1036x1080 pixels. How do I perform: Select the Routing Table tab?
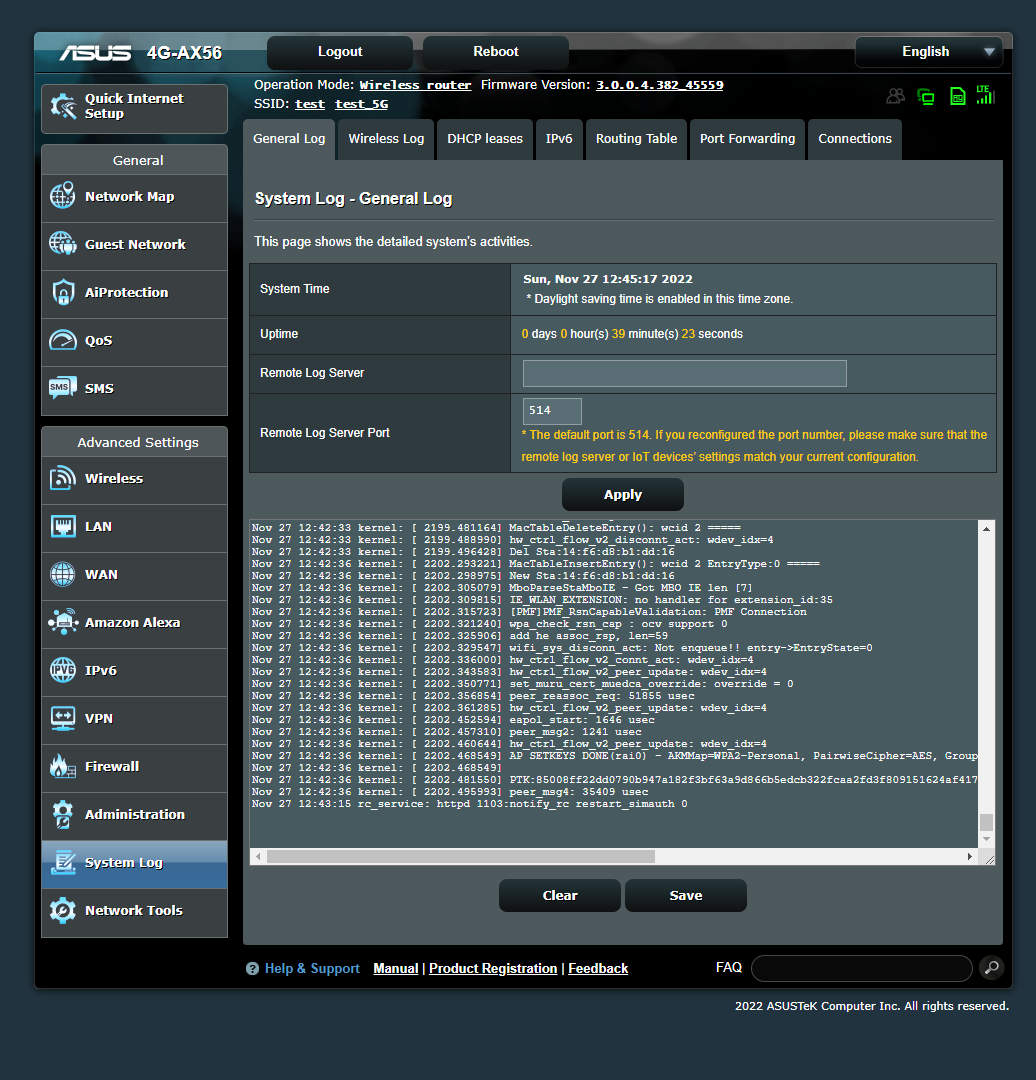click(x=636, y=139)
